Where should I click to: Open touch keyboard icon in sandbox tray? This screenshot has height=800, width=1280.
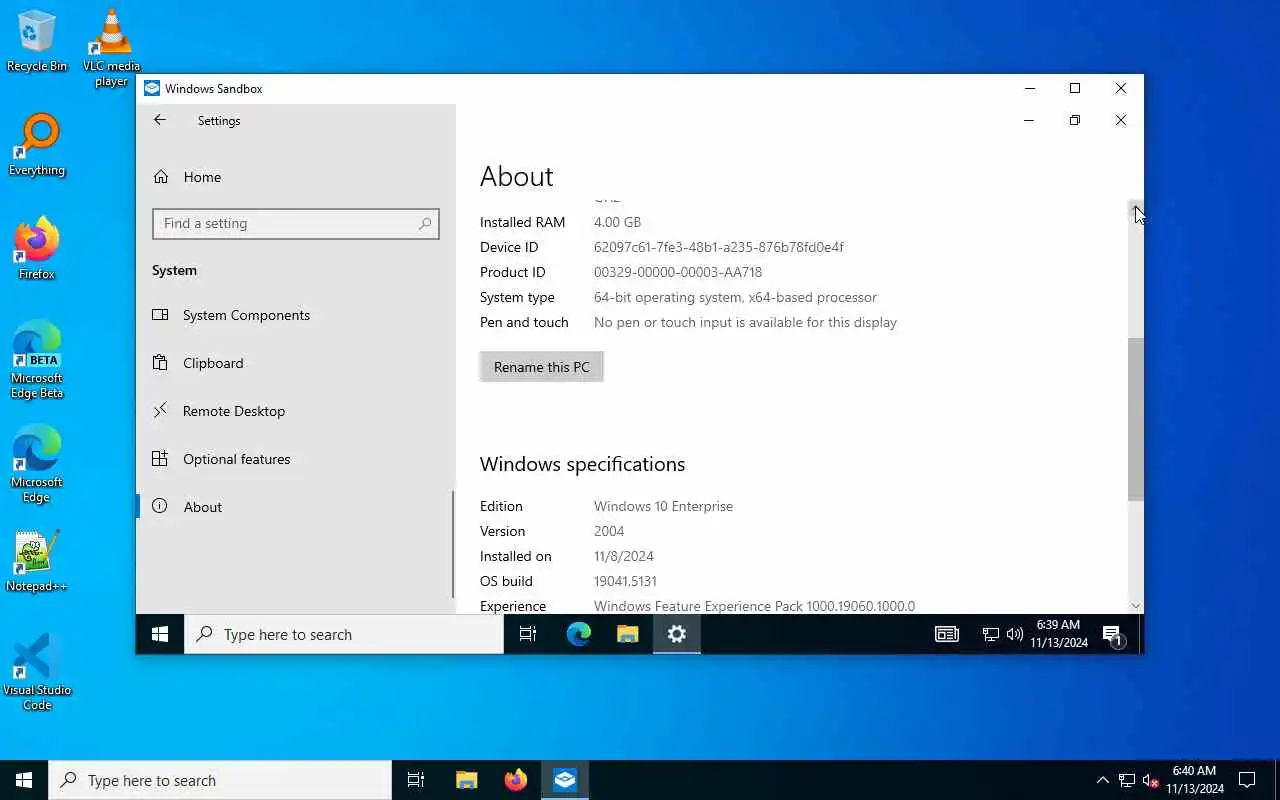(x=947, y=634)
